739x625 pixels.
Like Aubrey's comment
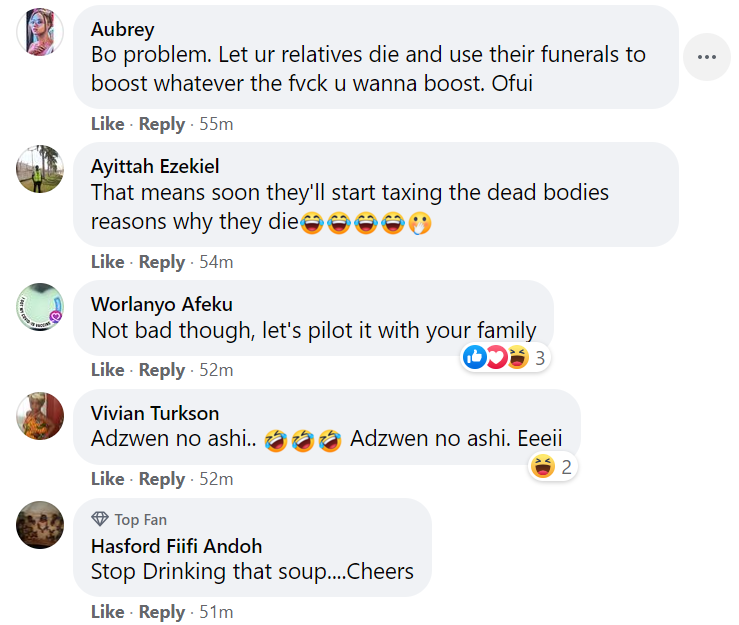coord(107,124)
